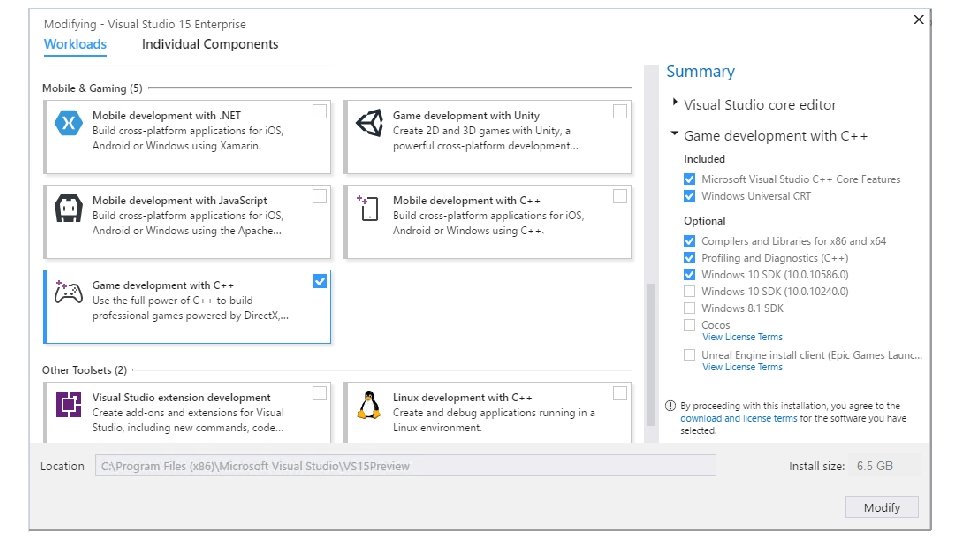
Task: Click the Unity game development icon
Action: coord(369,125)
